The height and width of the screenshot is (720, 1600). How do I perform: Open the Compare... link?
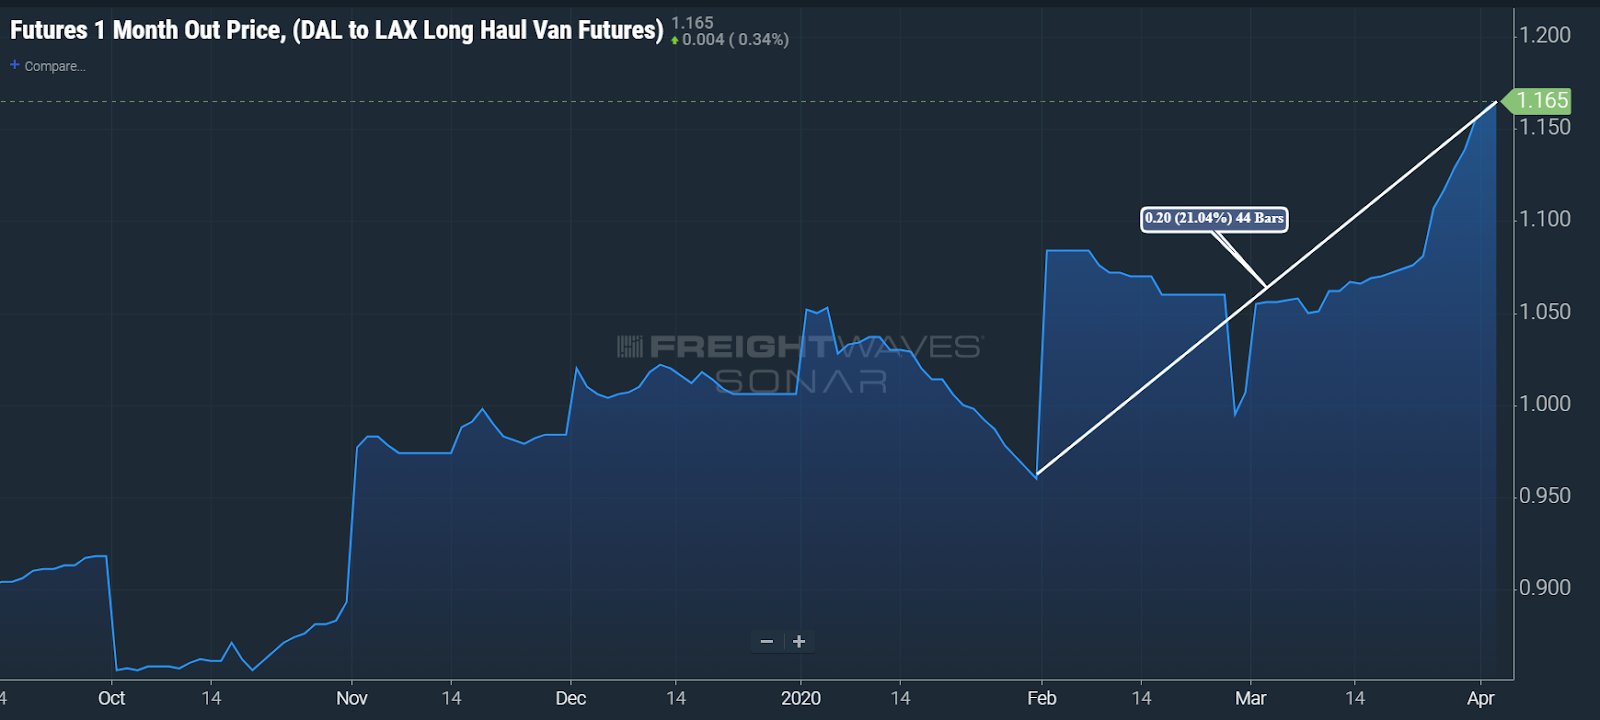click(54, 66)
